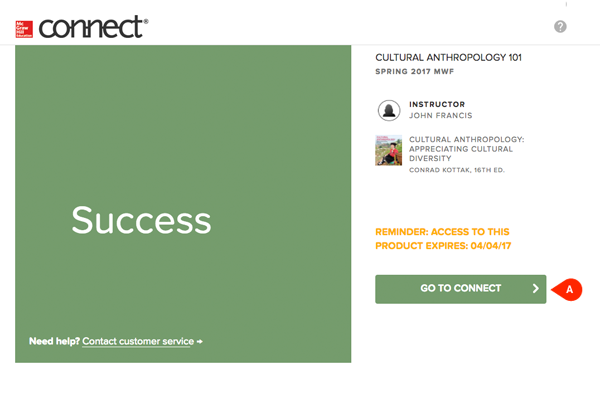Click the Instructor heading label
Screen dimensions: 600x400
point(437,104)
